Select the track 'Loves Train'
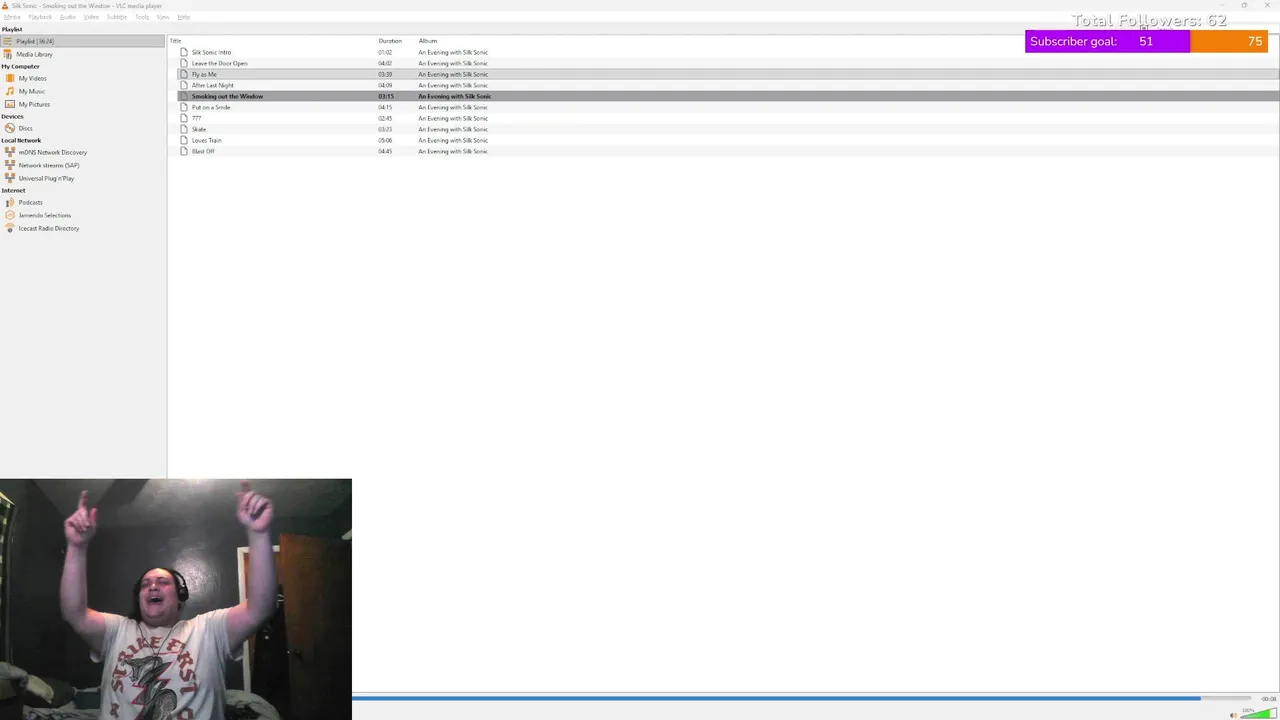The image size is (1280, 720). [x=207, y=140]
